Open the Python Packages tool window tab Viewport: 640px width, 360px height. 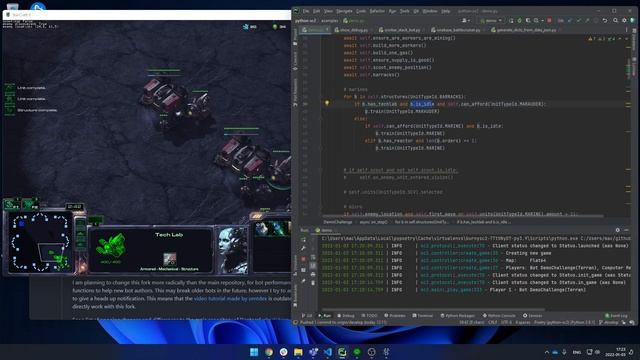(x=457, y=316)
